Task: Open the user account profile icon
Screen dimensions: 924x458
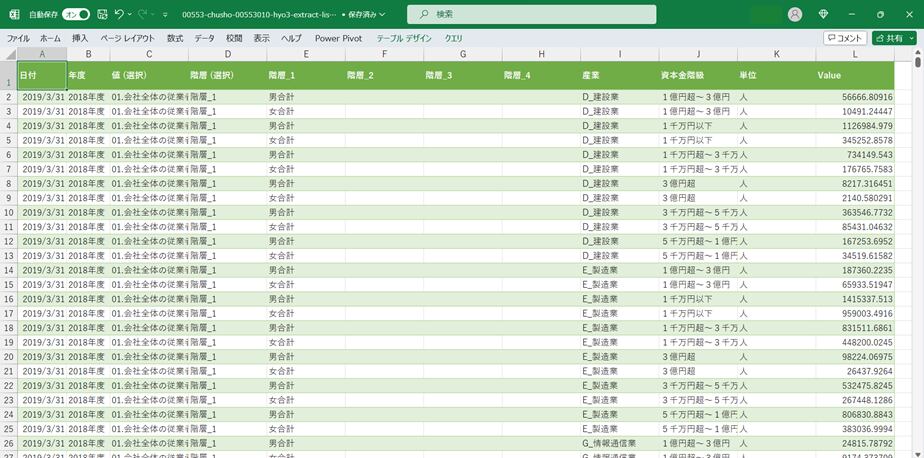Action: point(795,15)
